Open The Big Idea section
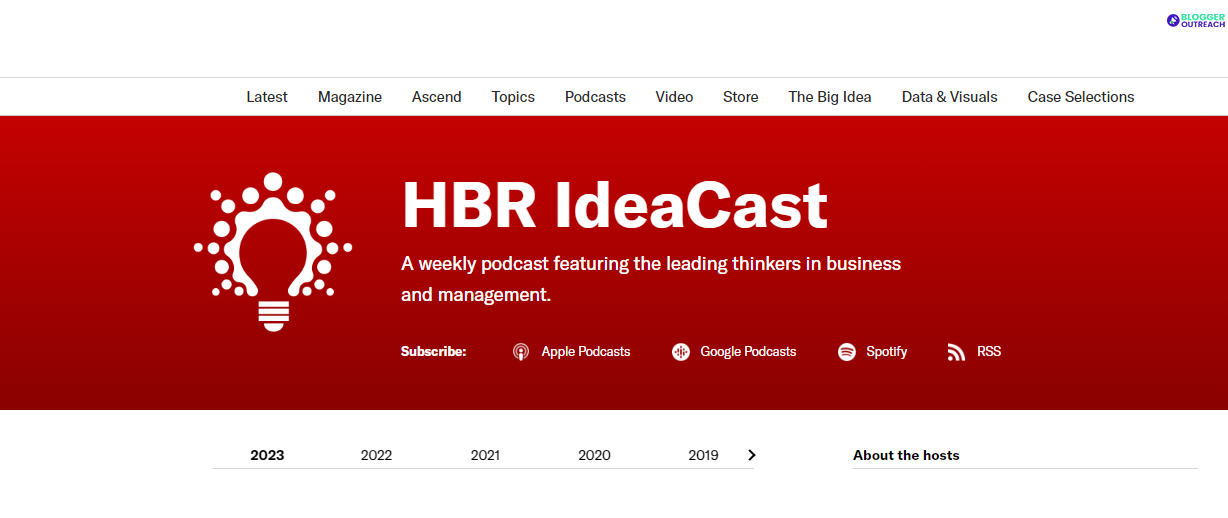The image size is (1228, 518). 830,97
